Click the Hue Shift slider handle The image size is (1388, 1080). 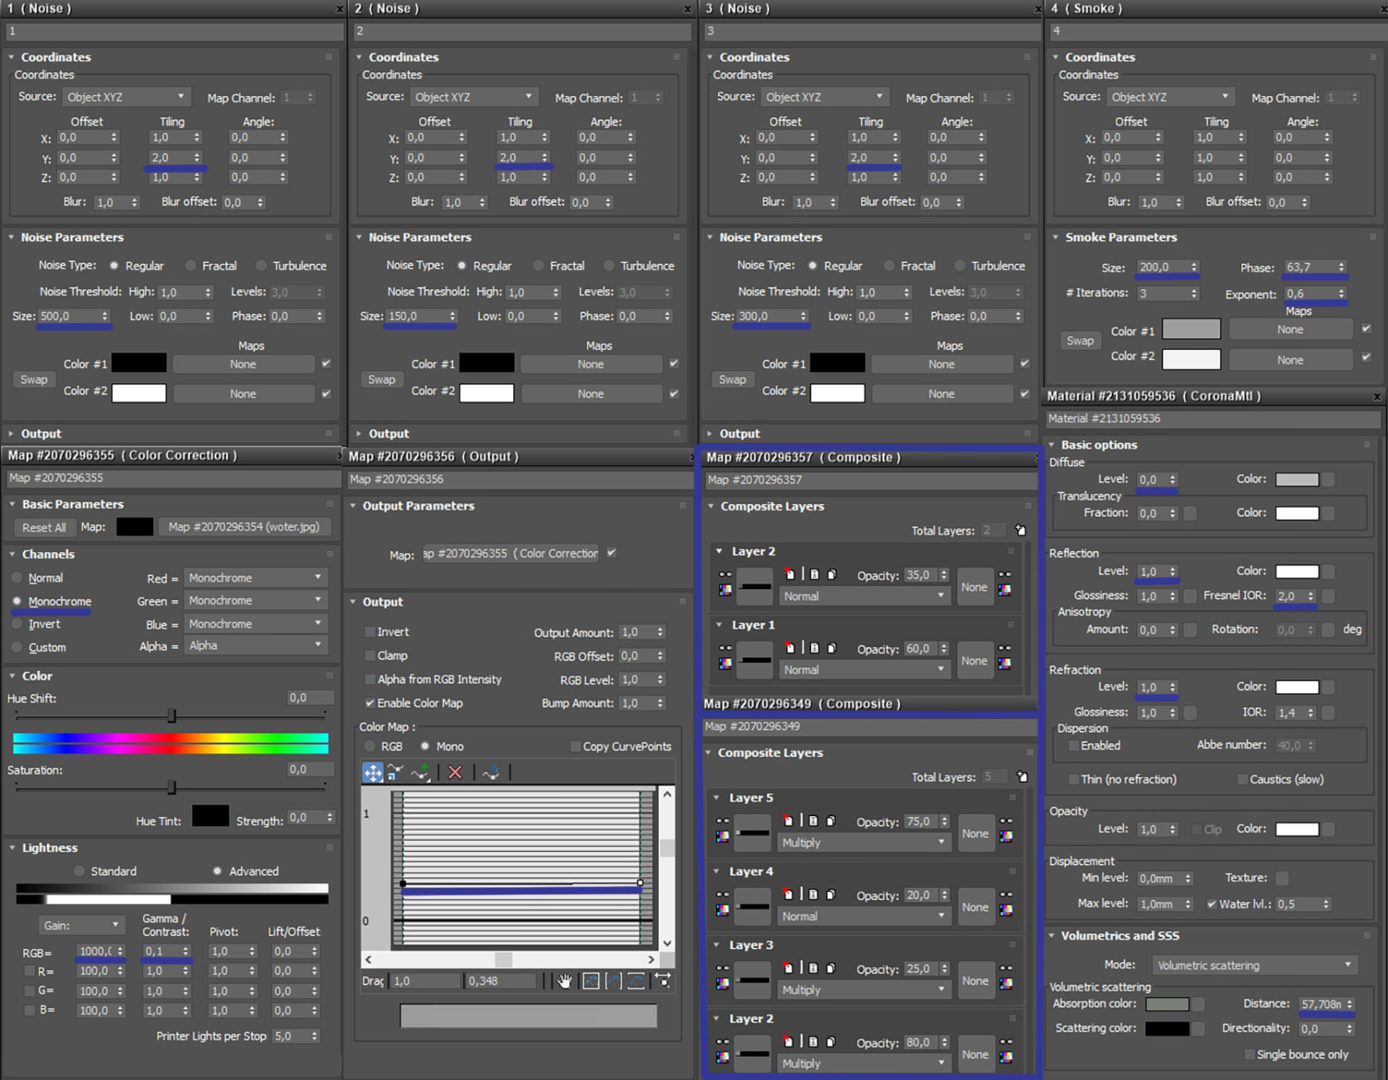172,716
